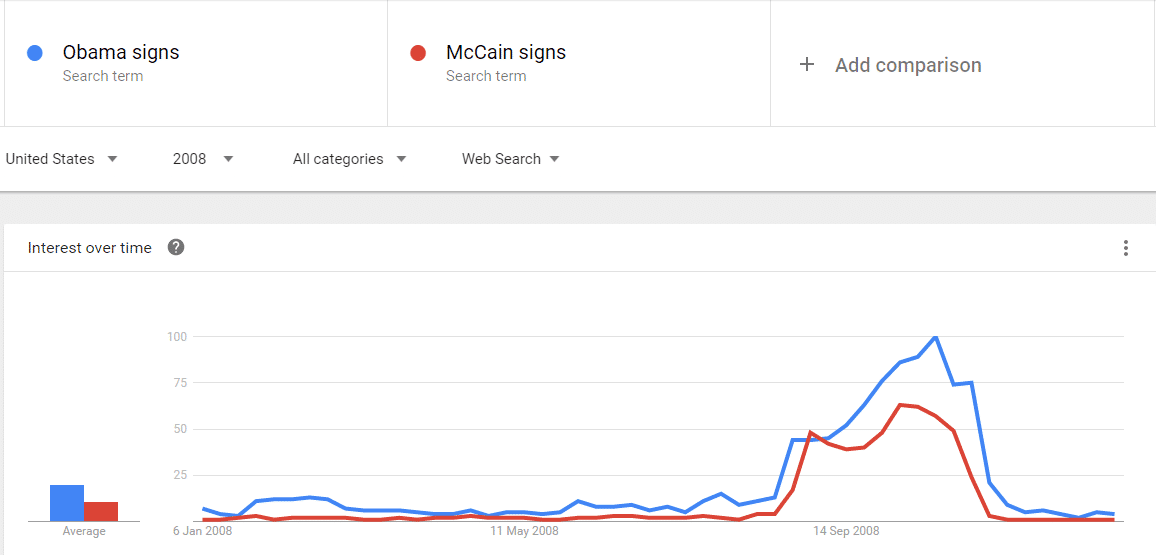The image size is (1156, 555).
Task: Edit the Obama signs search term
Action: pyautogui.click(x=121, y=52)
